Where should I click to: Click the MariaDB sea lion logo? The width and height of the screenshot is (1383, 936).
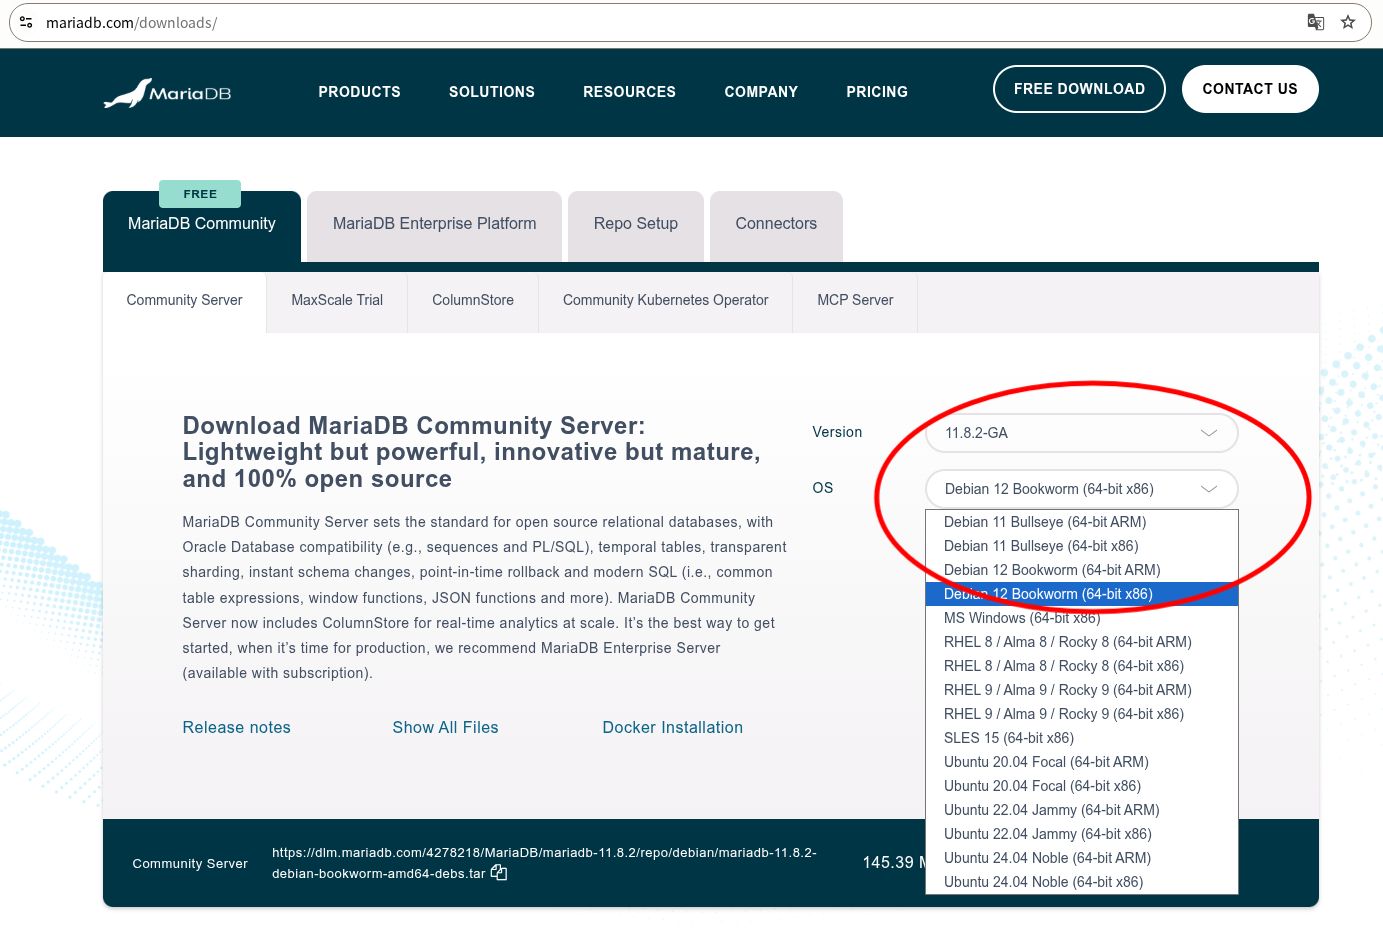[x=167, y=93]
